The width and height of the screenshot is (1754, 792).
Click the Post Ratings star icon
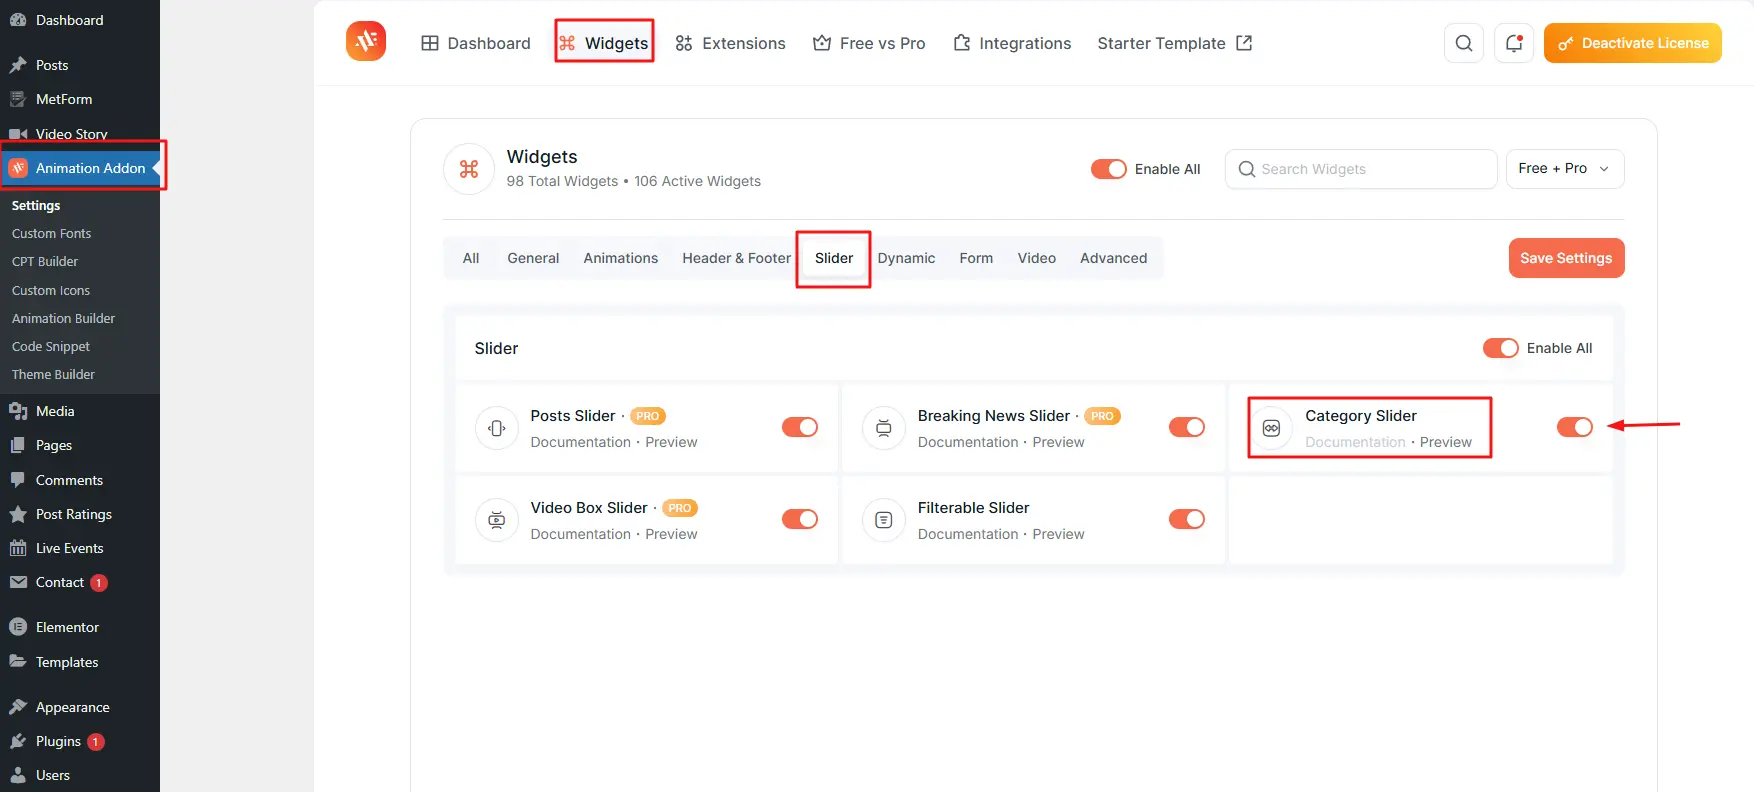click(x=18, y=514)
